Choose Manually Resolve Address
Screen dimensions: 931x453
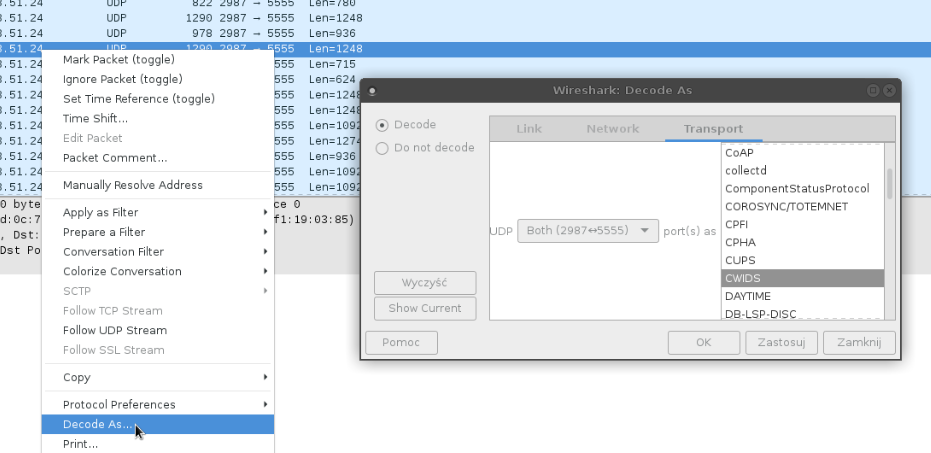coord(157,185)
